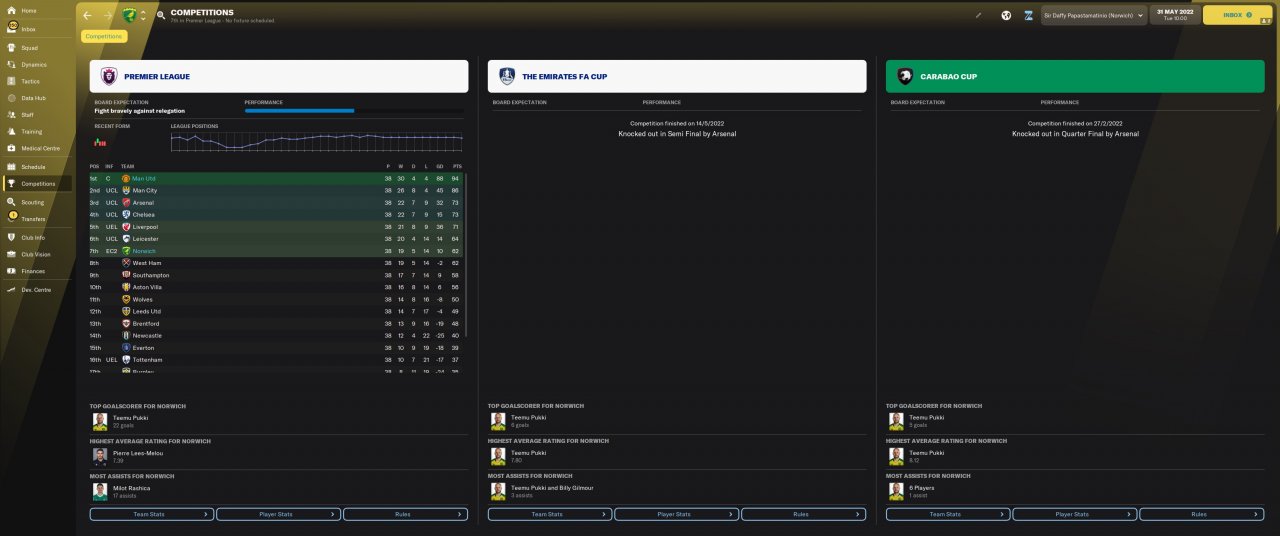Open Club Vision in the sidebar
The height and width of the screenshot is (536, 1280).
[x=36, y=254]
